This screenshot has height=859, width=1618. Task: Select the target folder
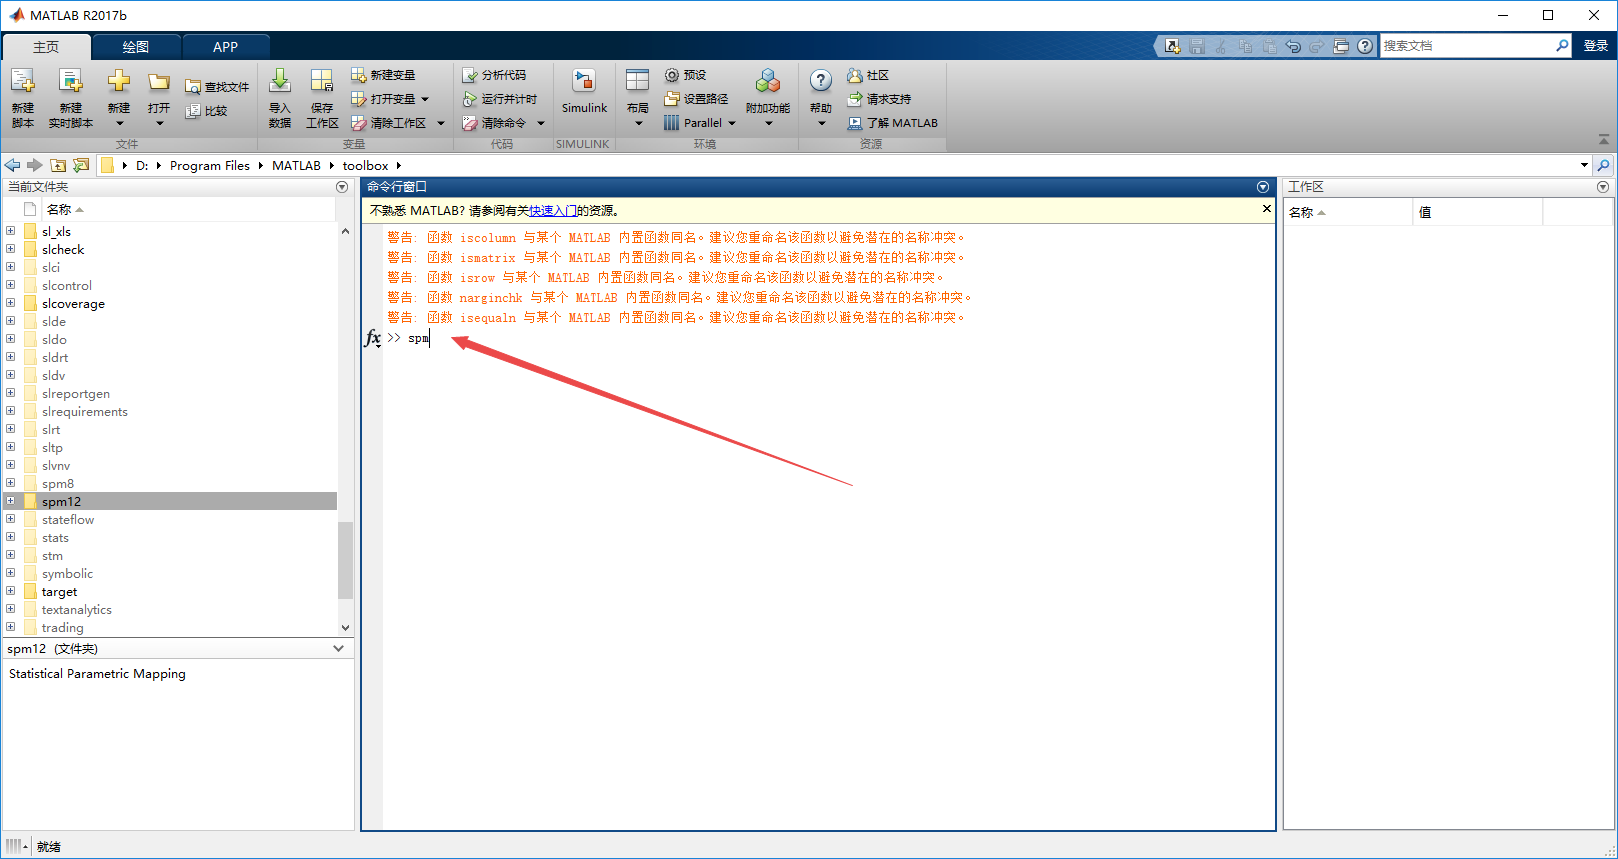pyautogui.click(x=59, y=592)
